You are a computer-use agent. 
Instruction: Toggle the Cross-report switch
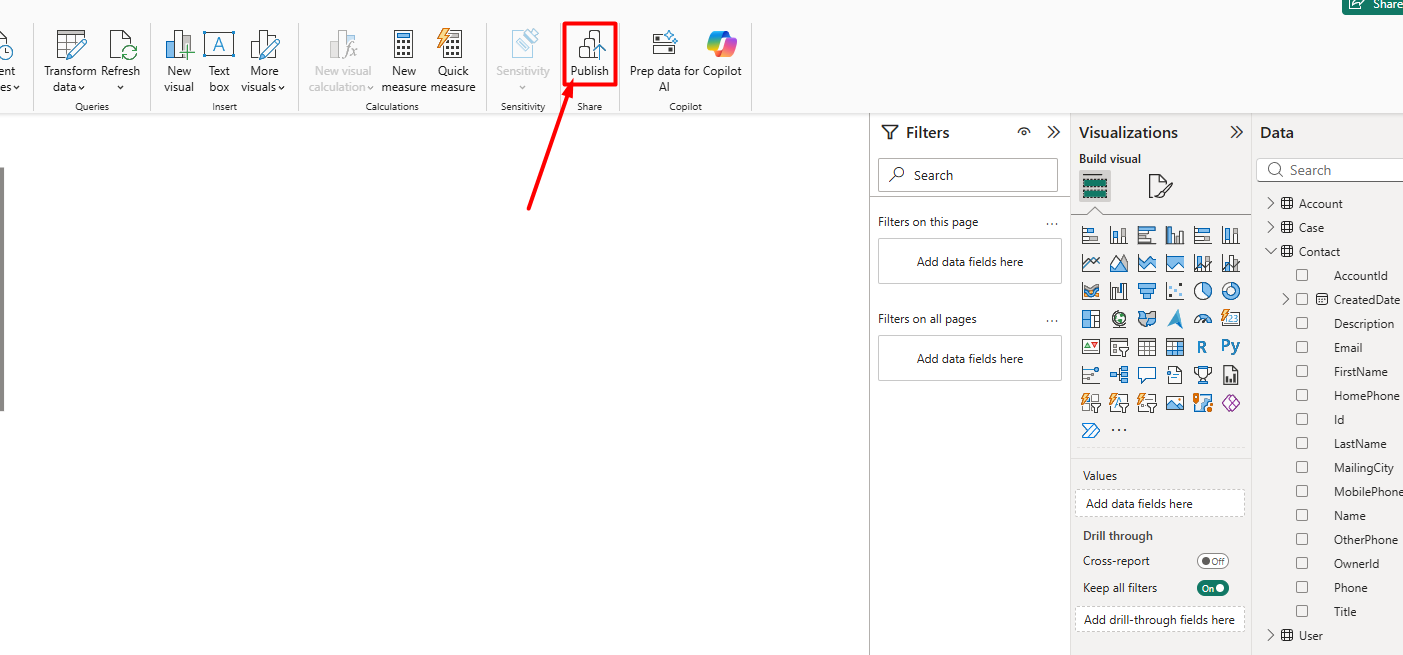[x=1212, y=562]
